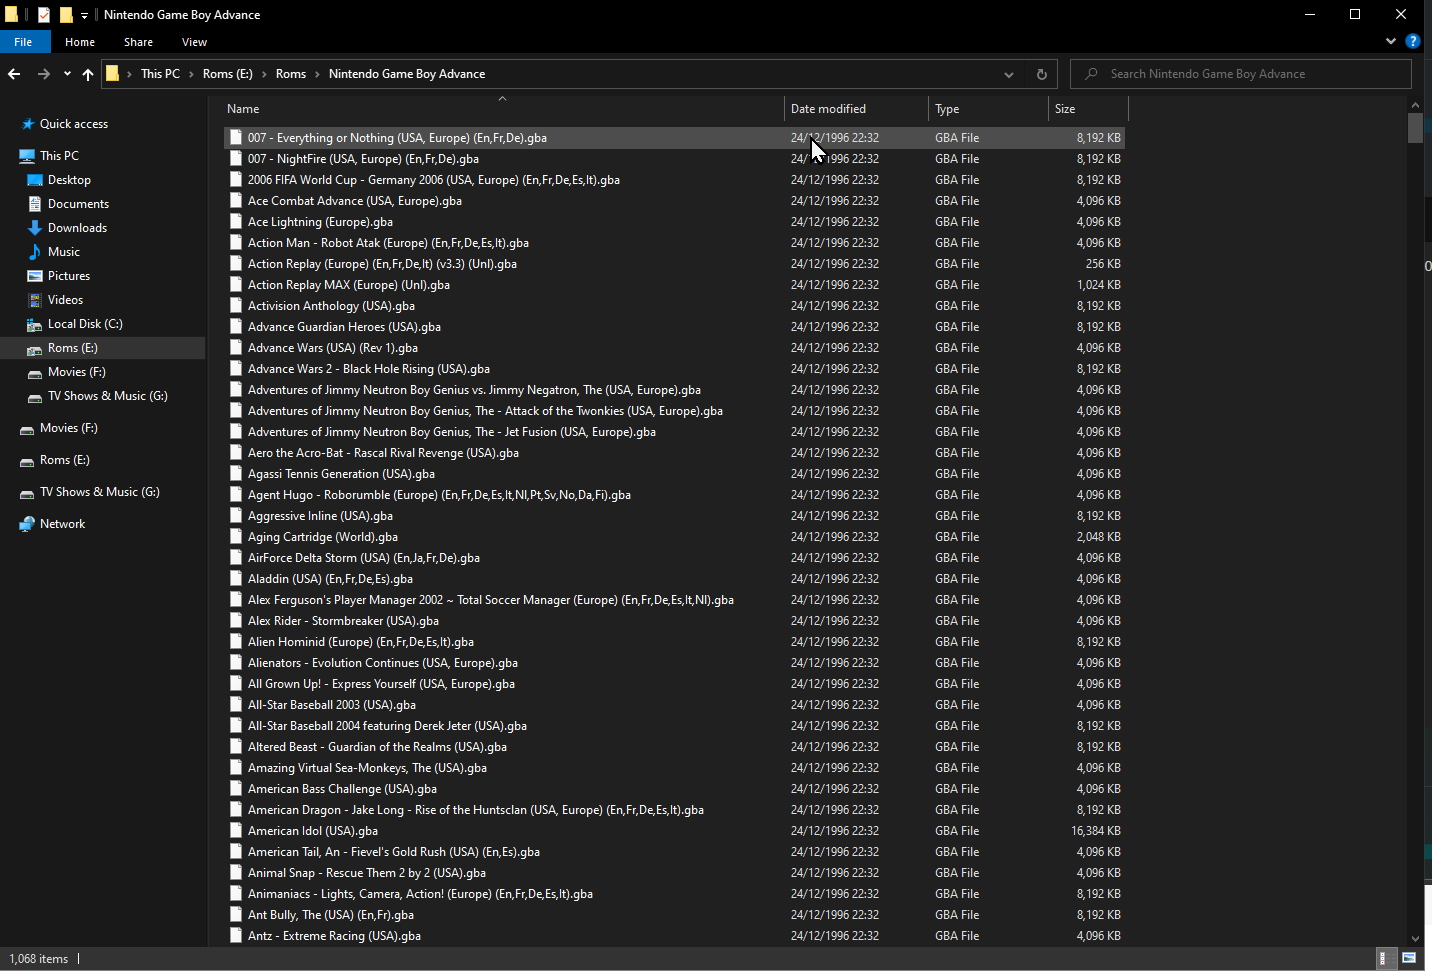
Task: Click the Help question mark icon
Action: pos(1413,41)
